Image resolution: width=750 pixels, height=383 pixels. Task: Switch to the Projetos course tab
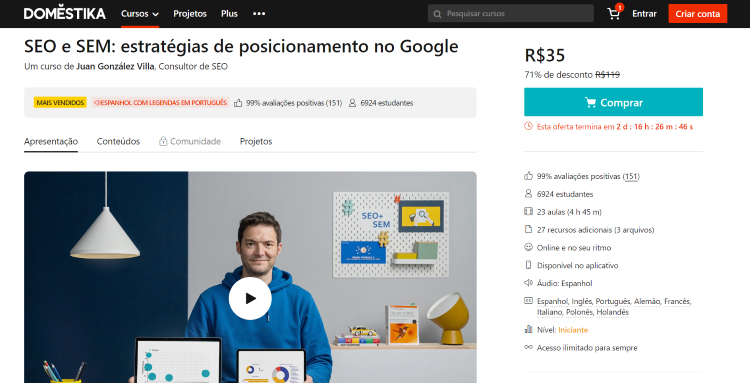256,142
